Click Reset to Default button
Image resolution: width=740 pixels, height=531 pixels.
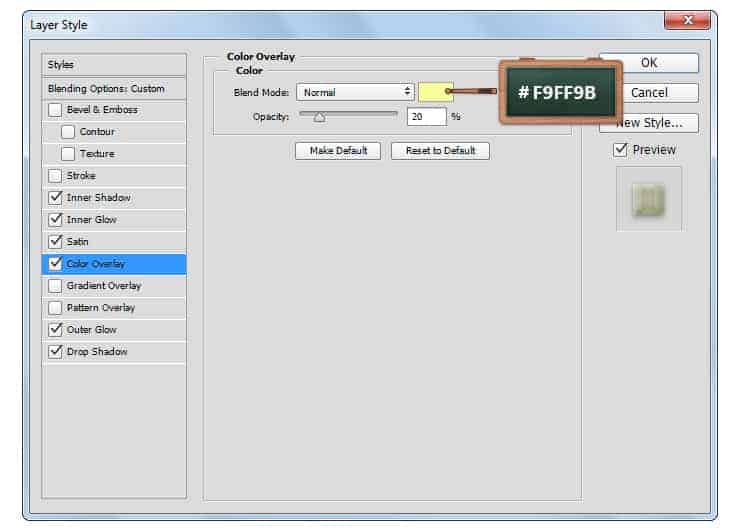(x=440, y=151)
